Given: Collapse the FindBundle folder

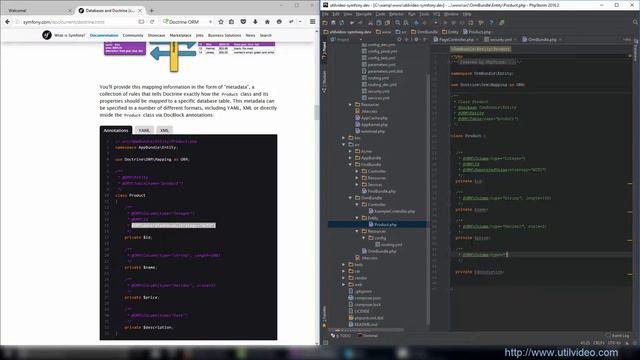Looking at the screenshot, I should pos(350,164).
